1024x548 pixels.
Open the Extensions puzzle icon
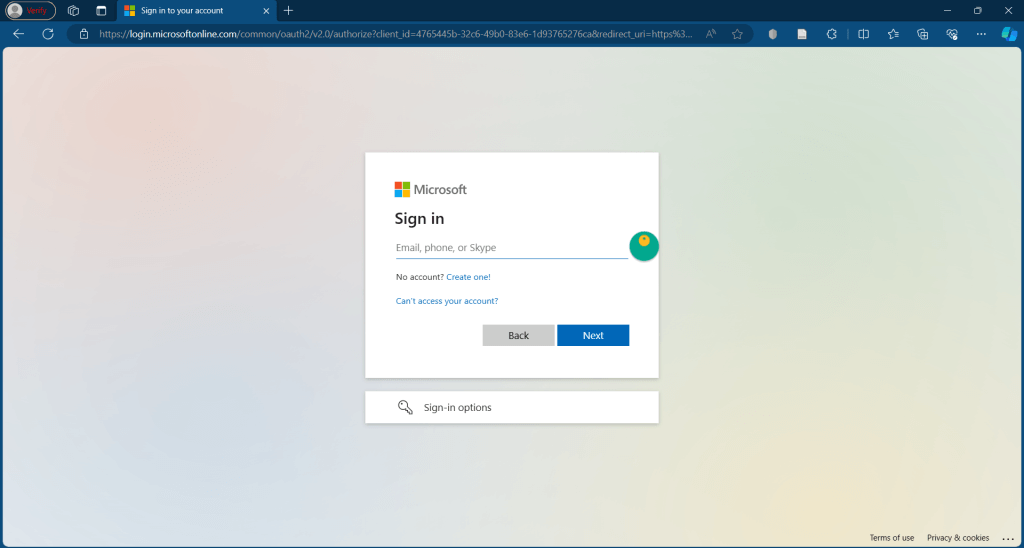[831, 33]
